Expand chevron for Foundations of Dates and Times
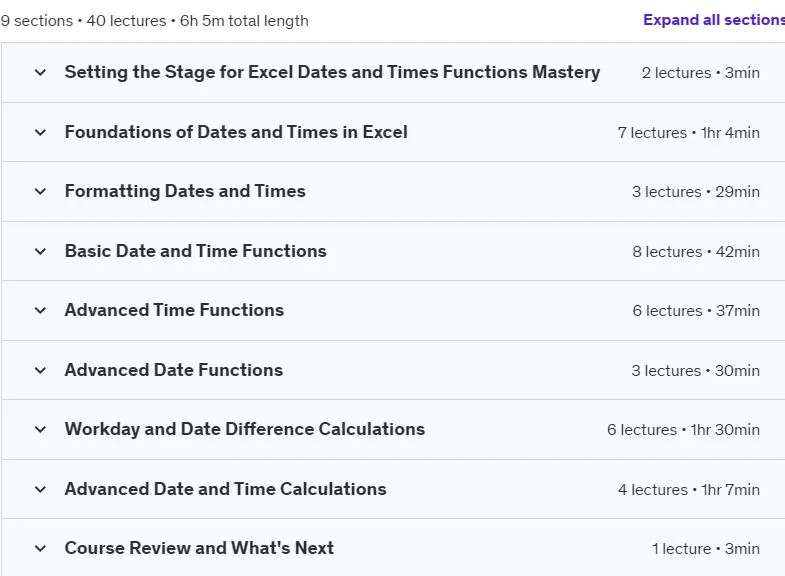The height and width of the screenshot is (576, 785). (x=40, y=133)
